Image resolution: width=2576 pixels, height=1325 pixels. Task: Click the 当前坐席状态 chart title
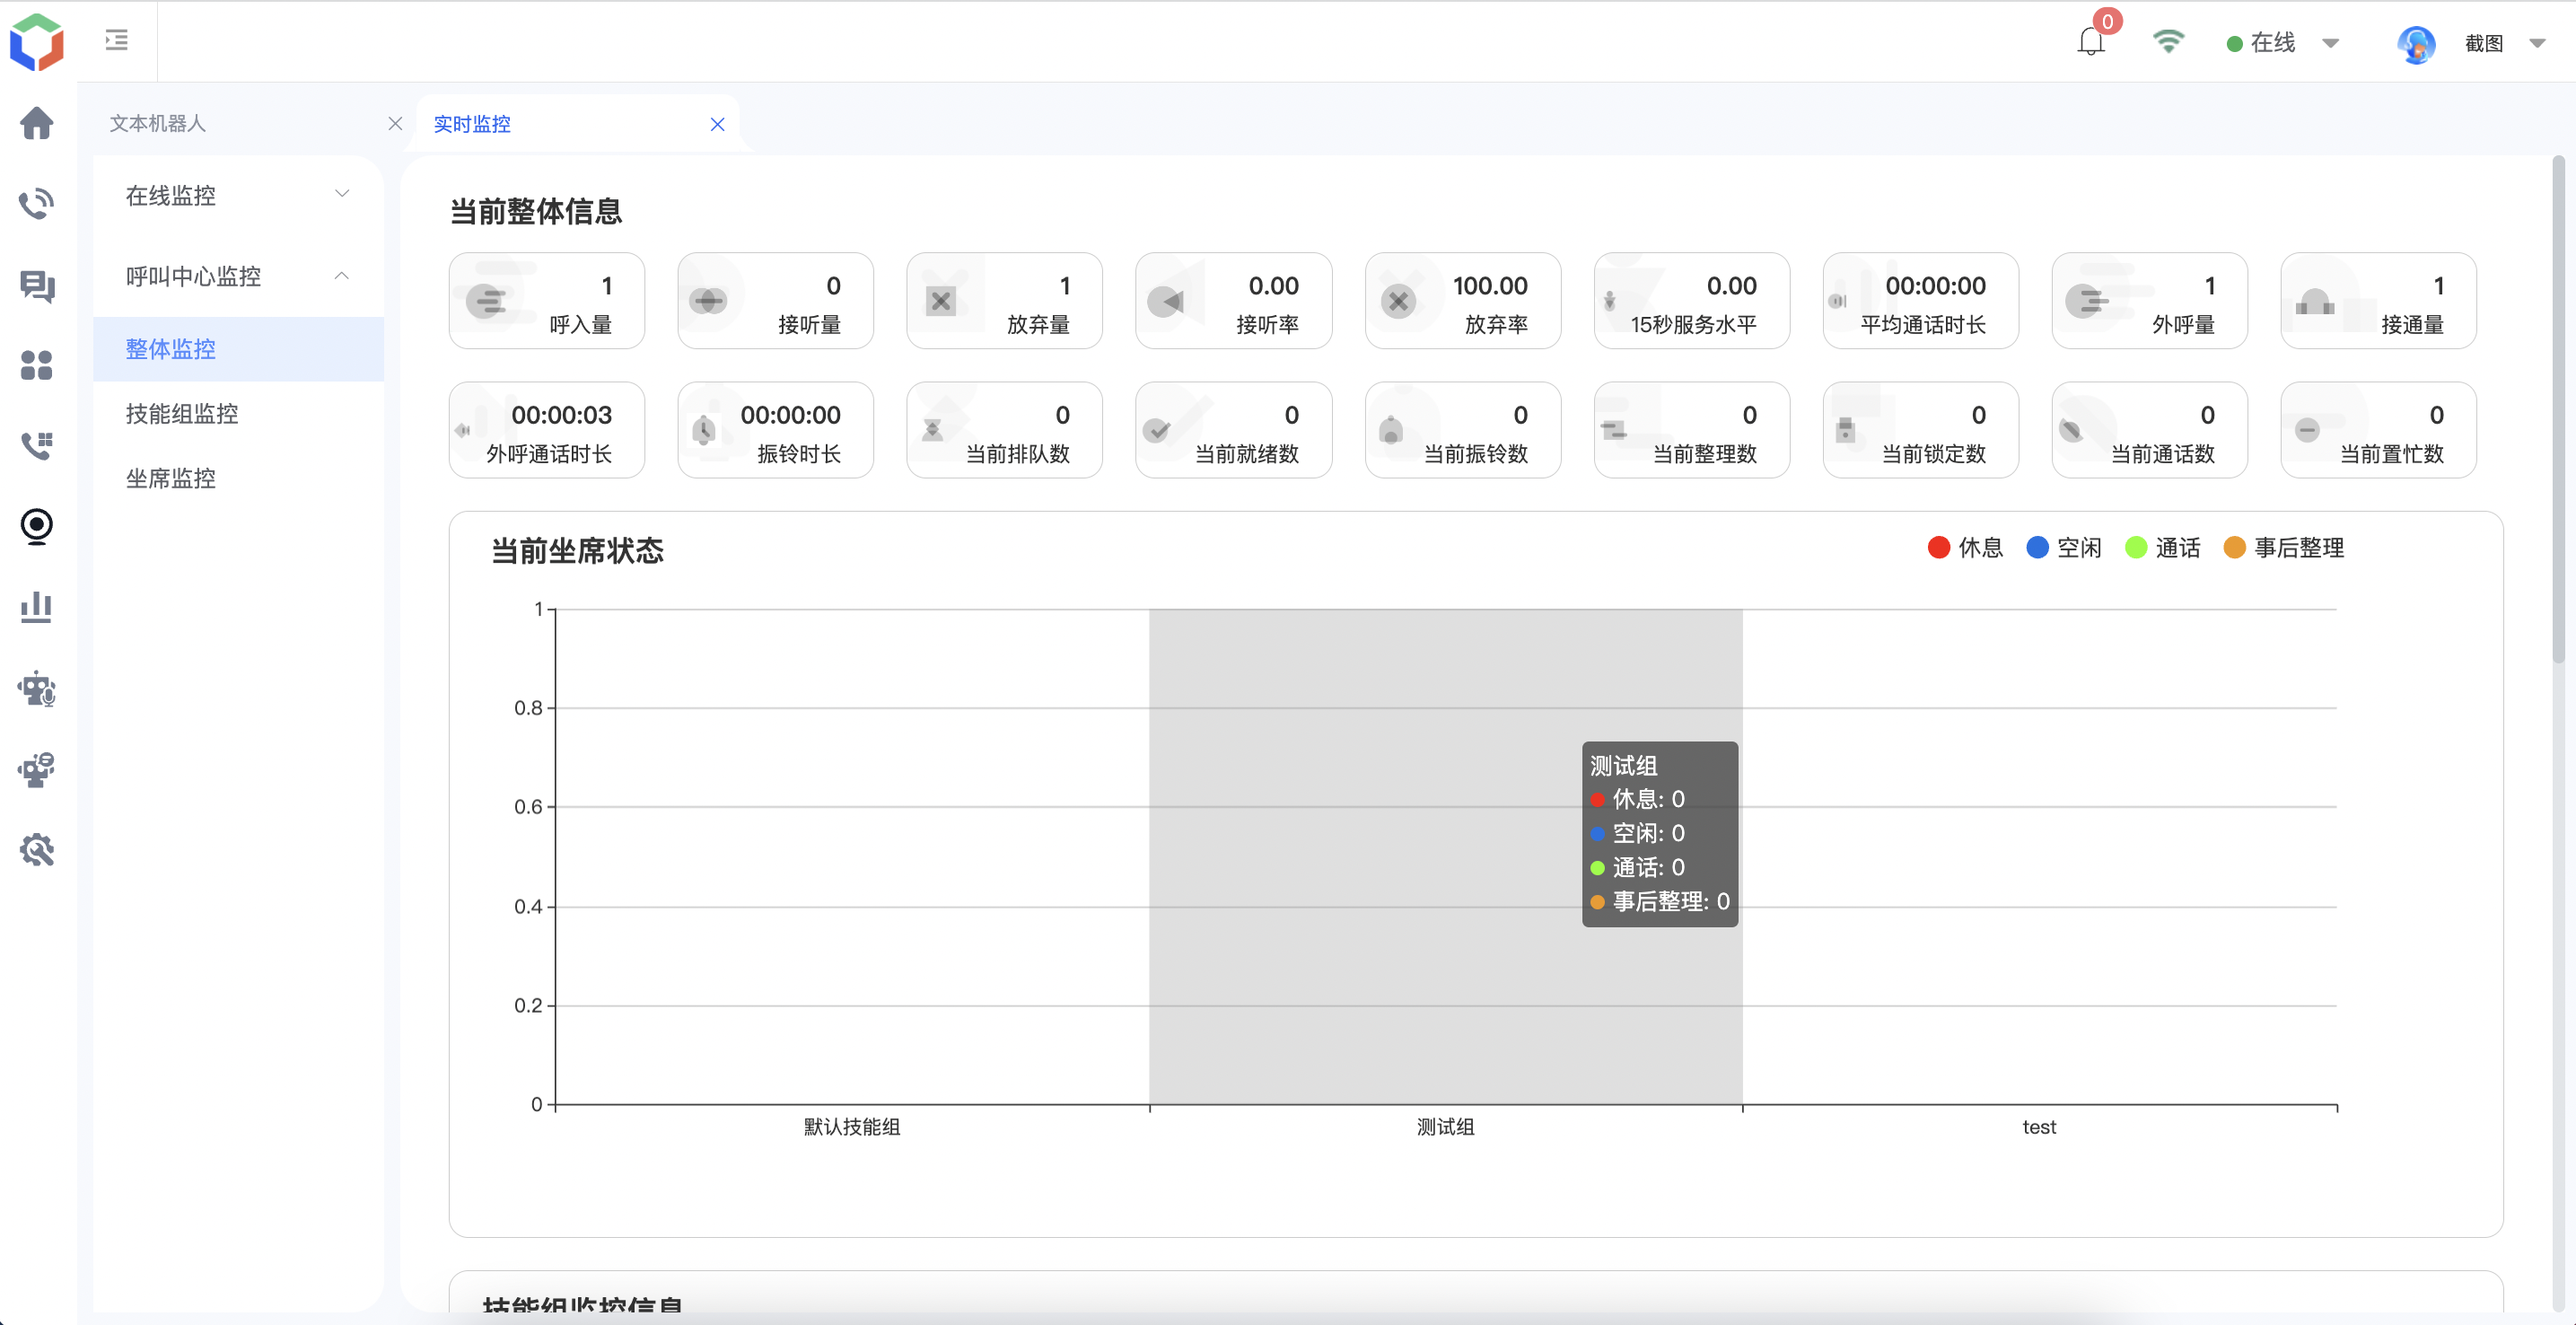point(577,551)
